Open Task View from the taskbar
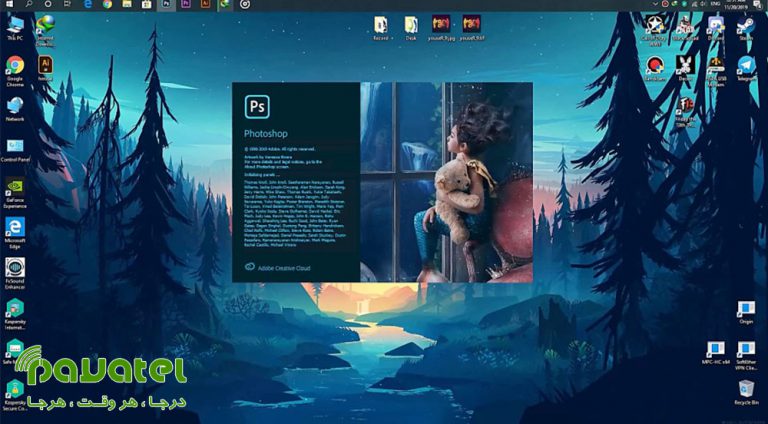Image resolution: width=768 pixels, height=424 pixels. point(68,4)
